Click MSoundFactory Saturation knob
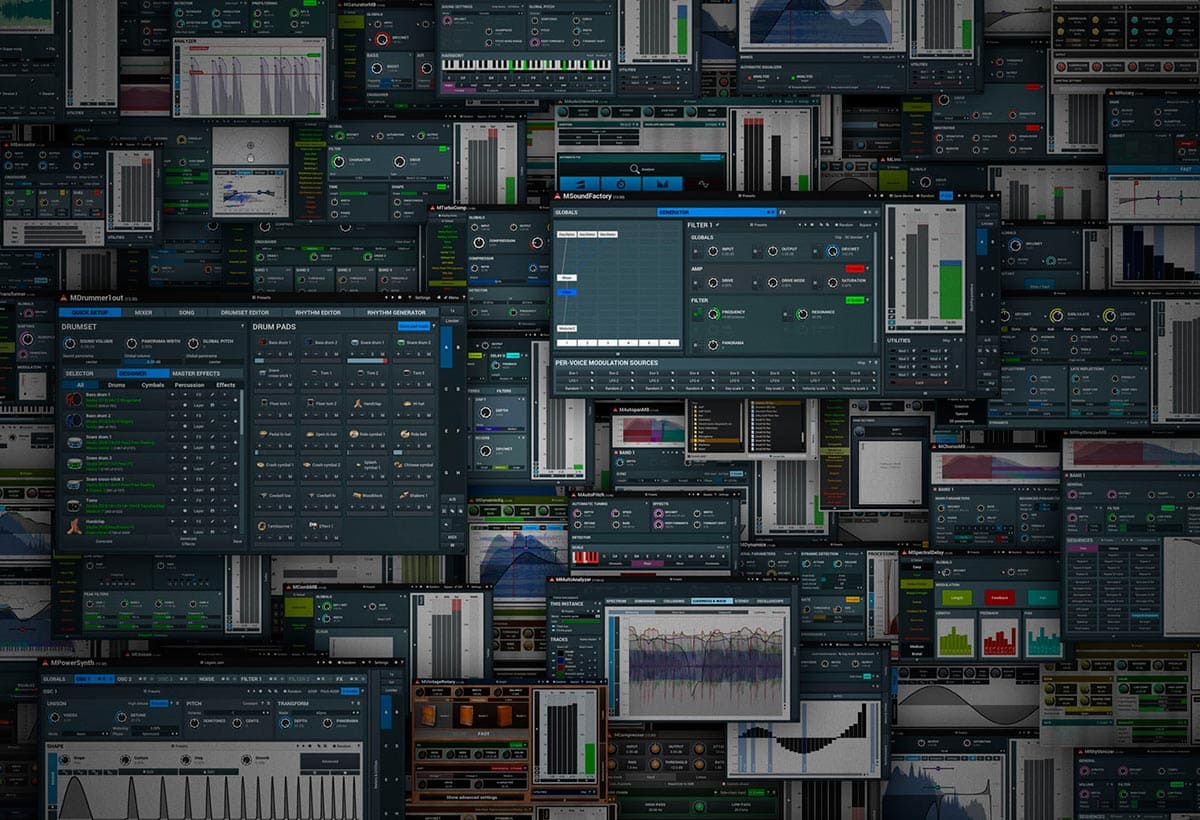 (832, 282)
